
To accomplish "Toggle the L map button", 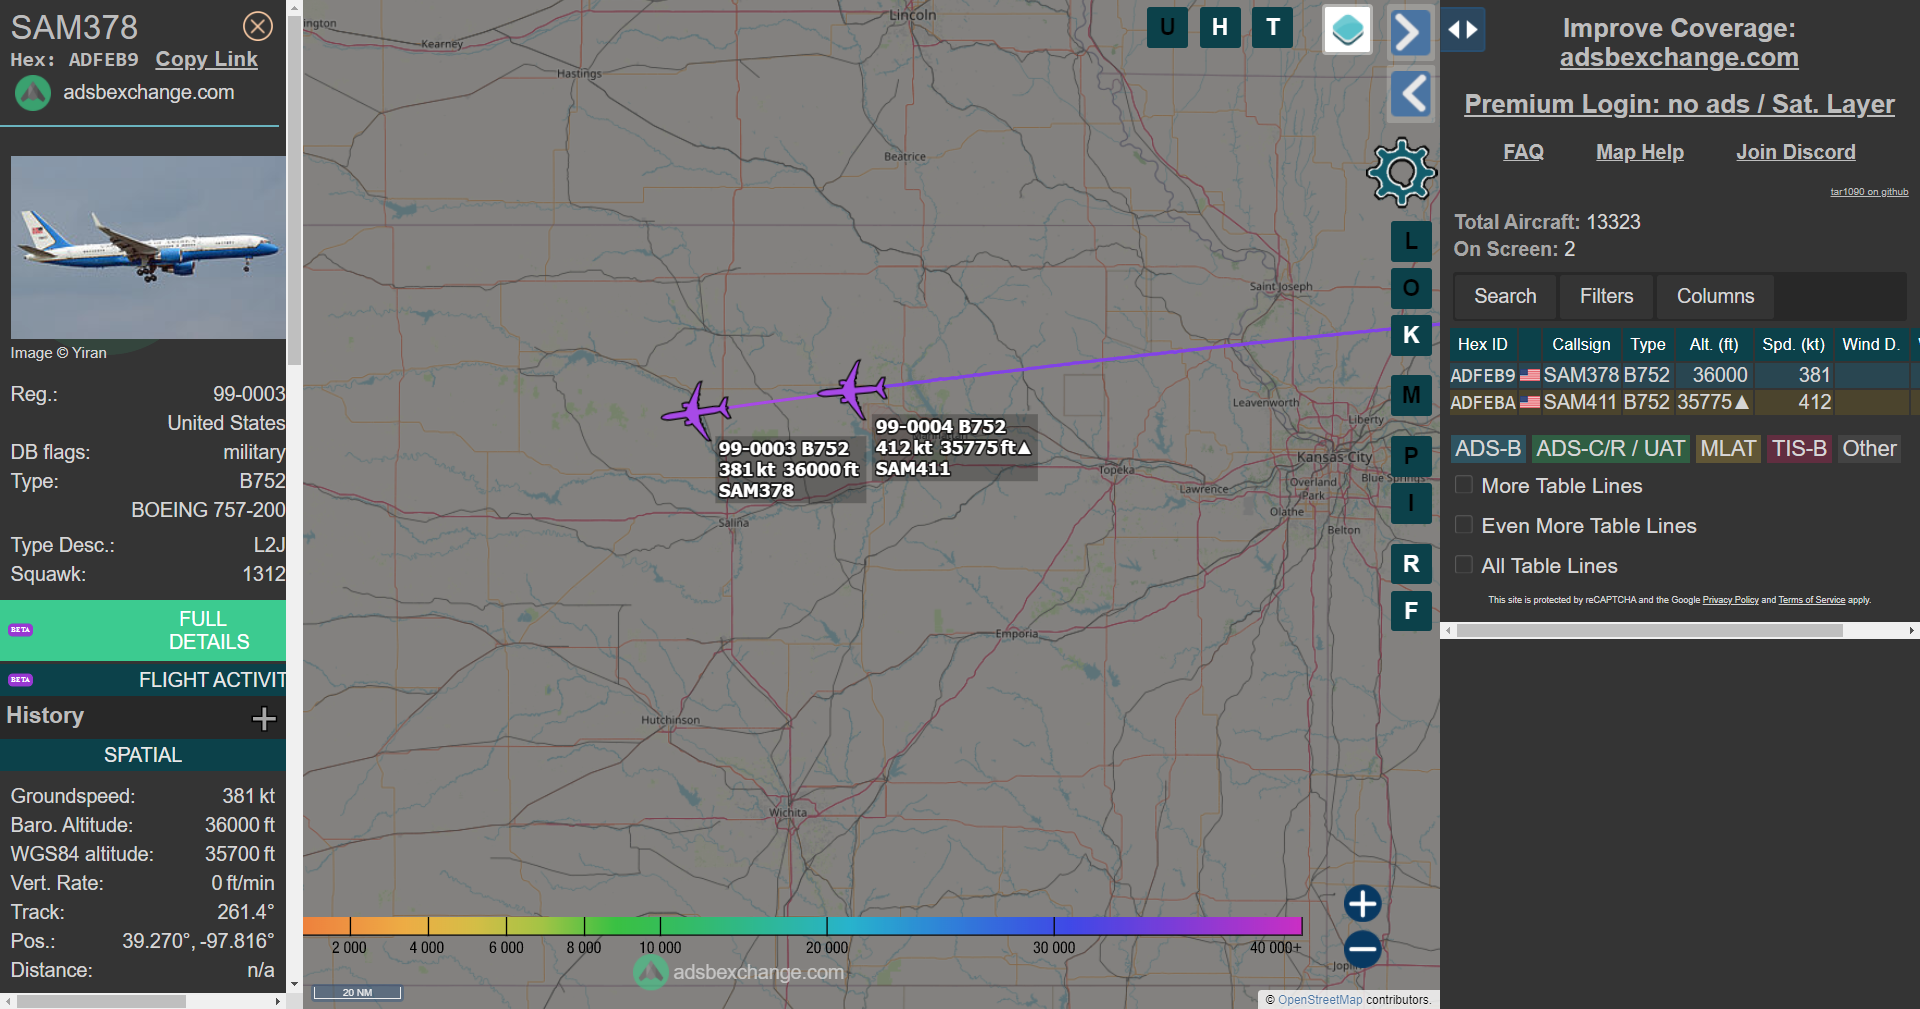I will 1411,241.
